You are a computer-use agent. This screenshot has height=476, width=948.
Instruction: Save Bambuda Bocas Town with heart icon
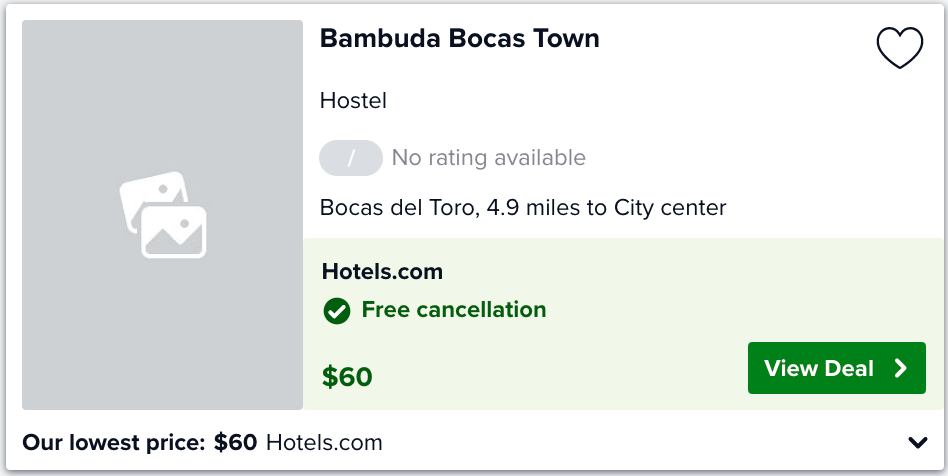900,48
